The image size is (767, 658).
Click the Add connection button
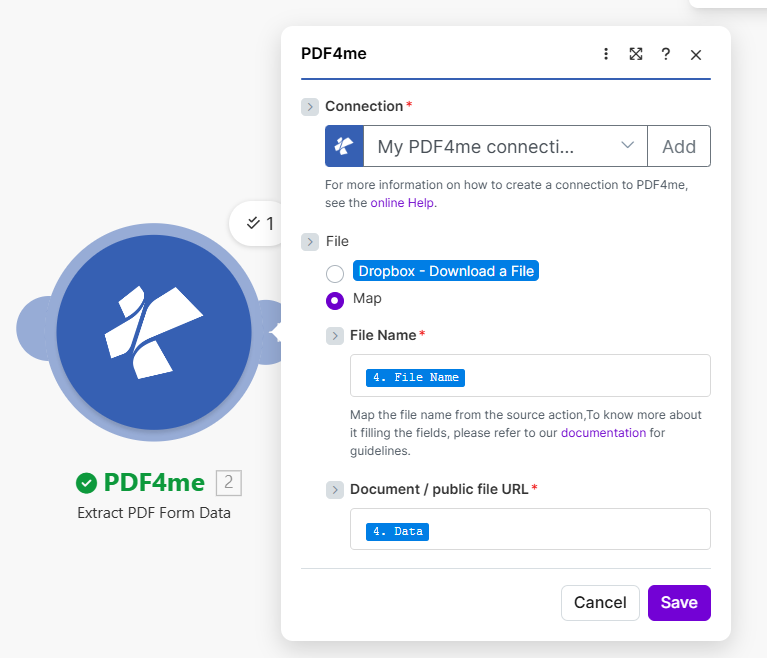tap(679, 146)
